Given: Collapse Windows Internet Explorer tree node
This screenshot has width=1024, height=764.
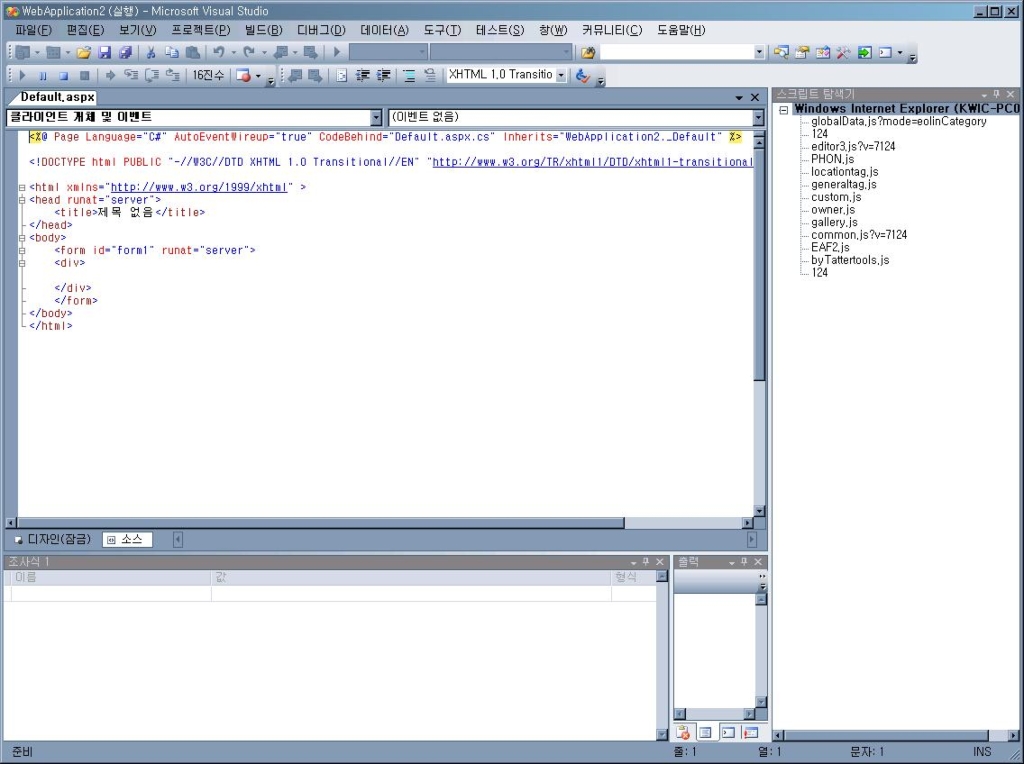Looking at the screenshot, I should point(784,110).
